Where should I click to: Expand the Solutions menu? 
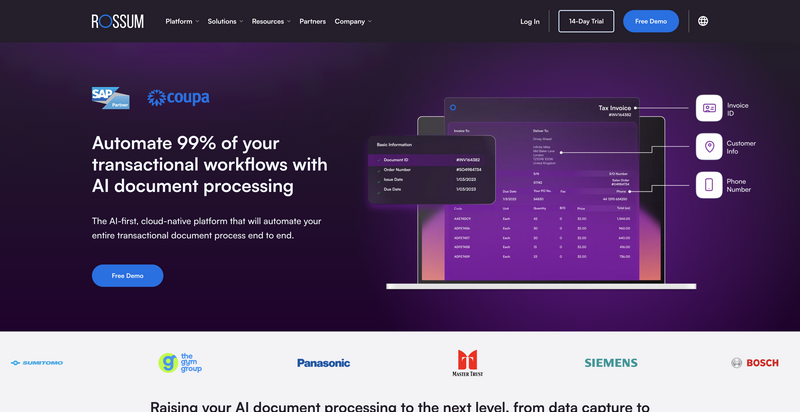pos(225,21)
